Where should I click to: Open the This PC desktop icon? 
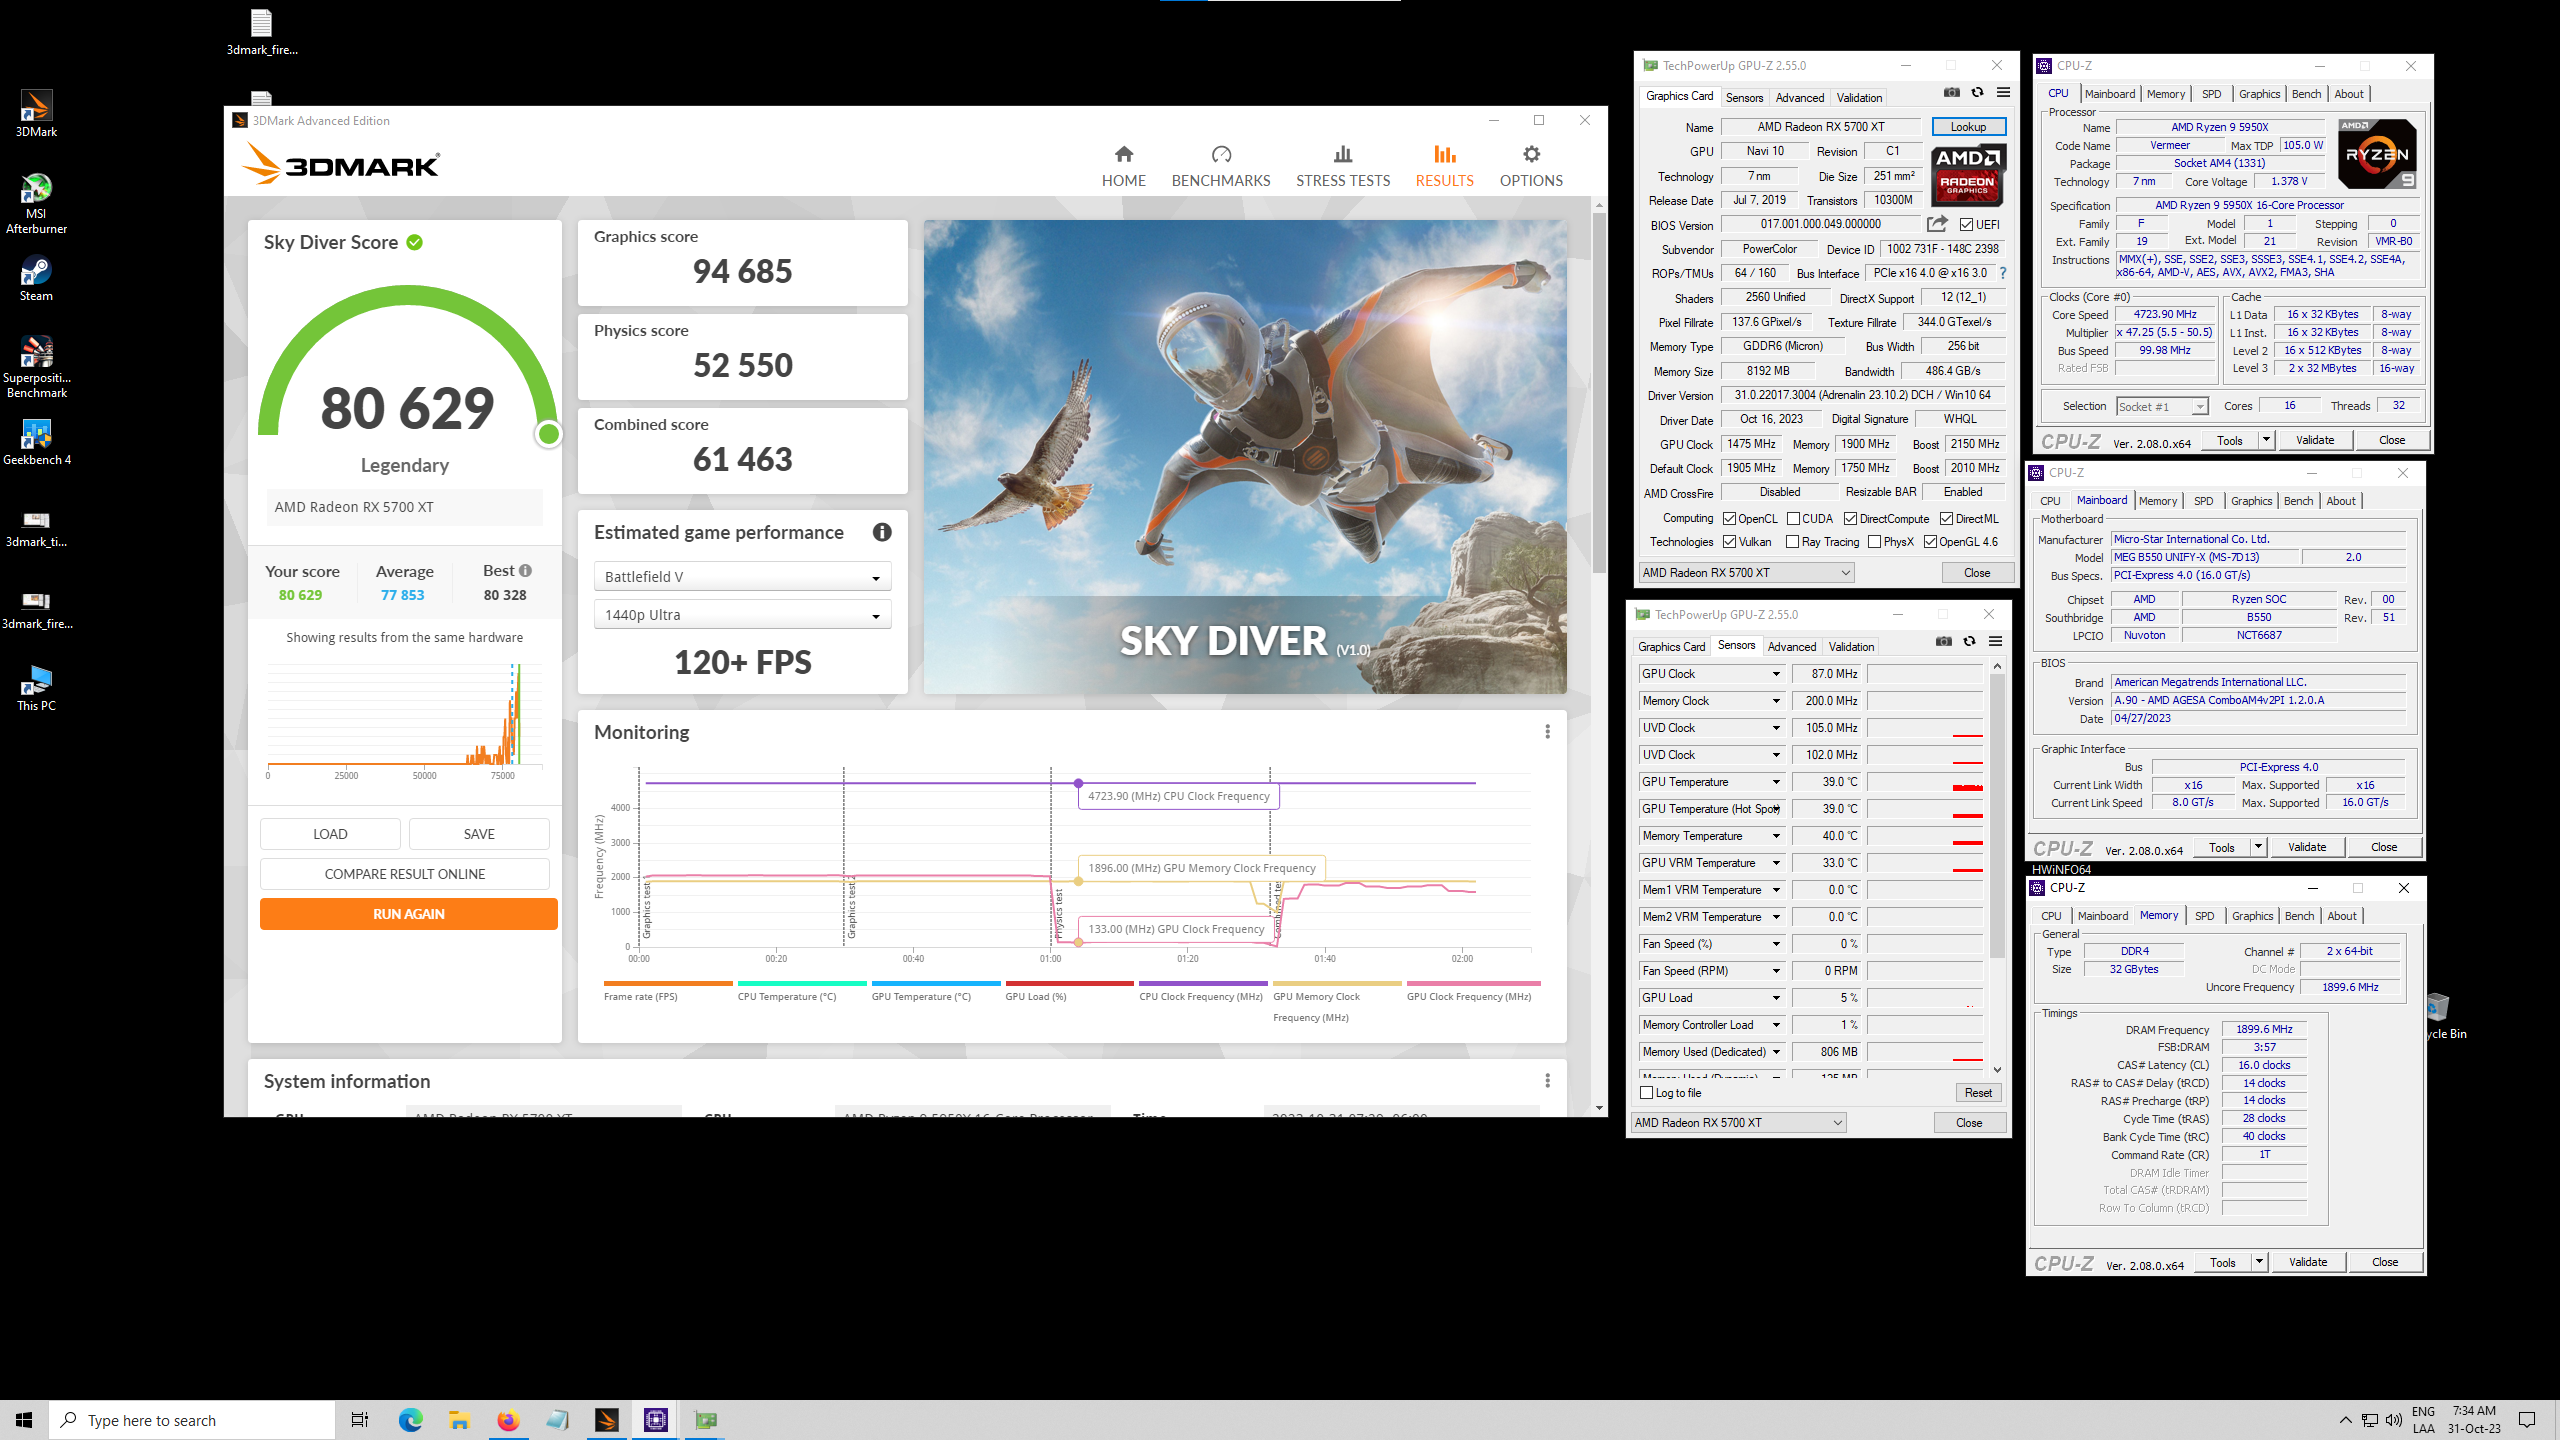(x=36, y=689)
